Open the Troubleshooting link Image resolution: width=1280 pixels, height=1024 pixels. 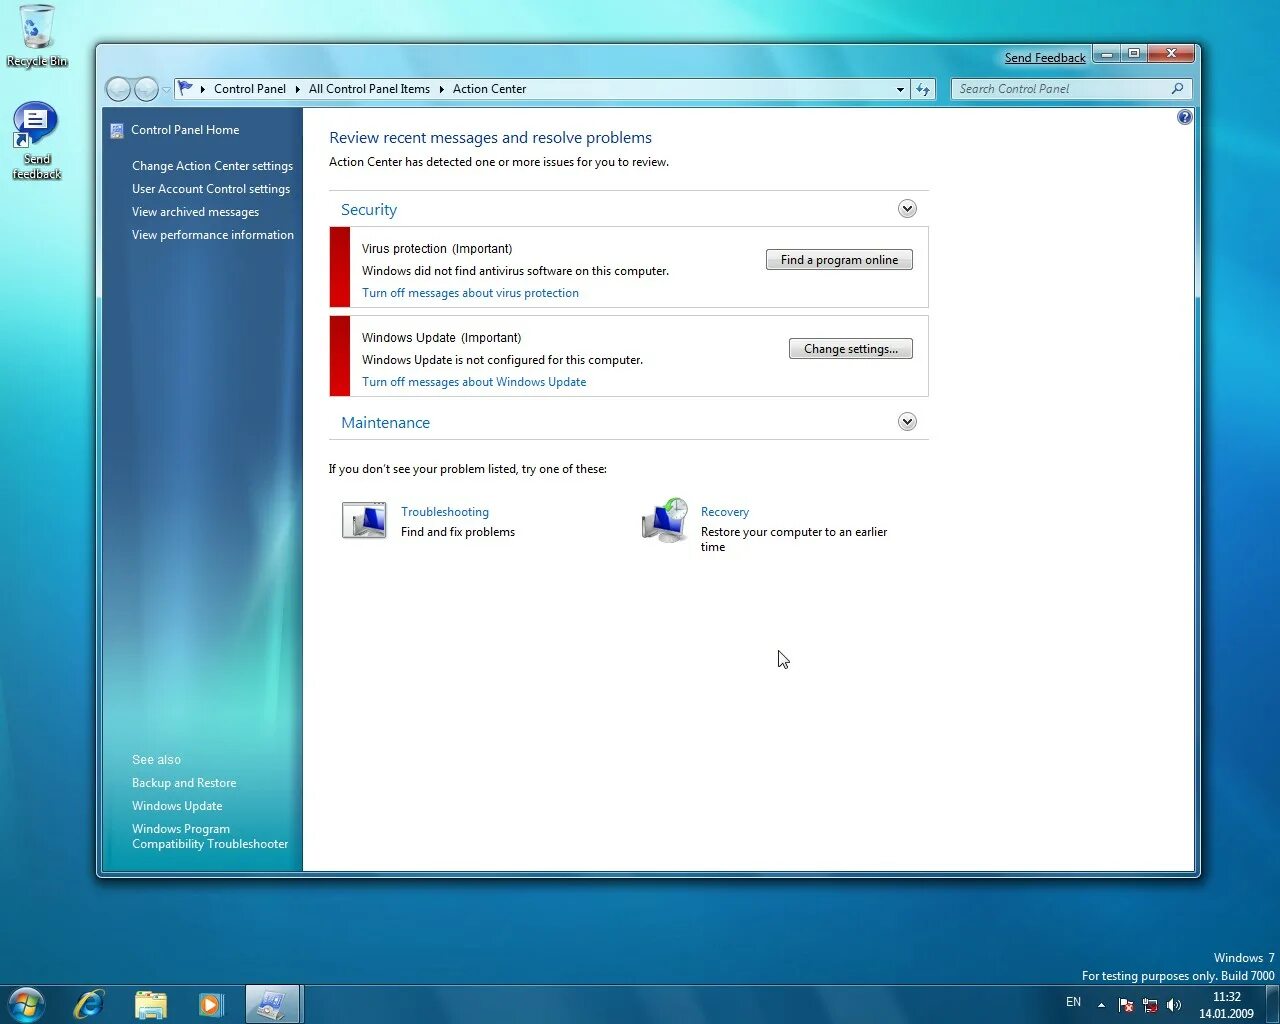tap(445, 512)
